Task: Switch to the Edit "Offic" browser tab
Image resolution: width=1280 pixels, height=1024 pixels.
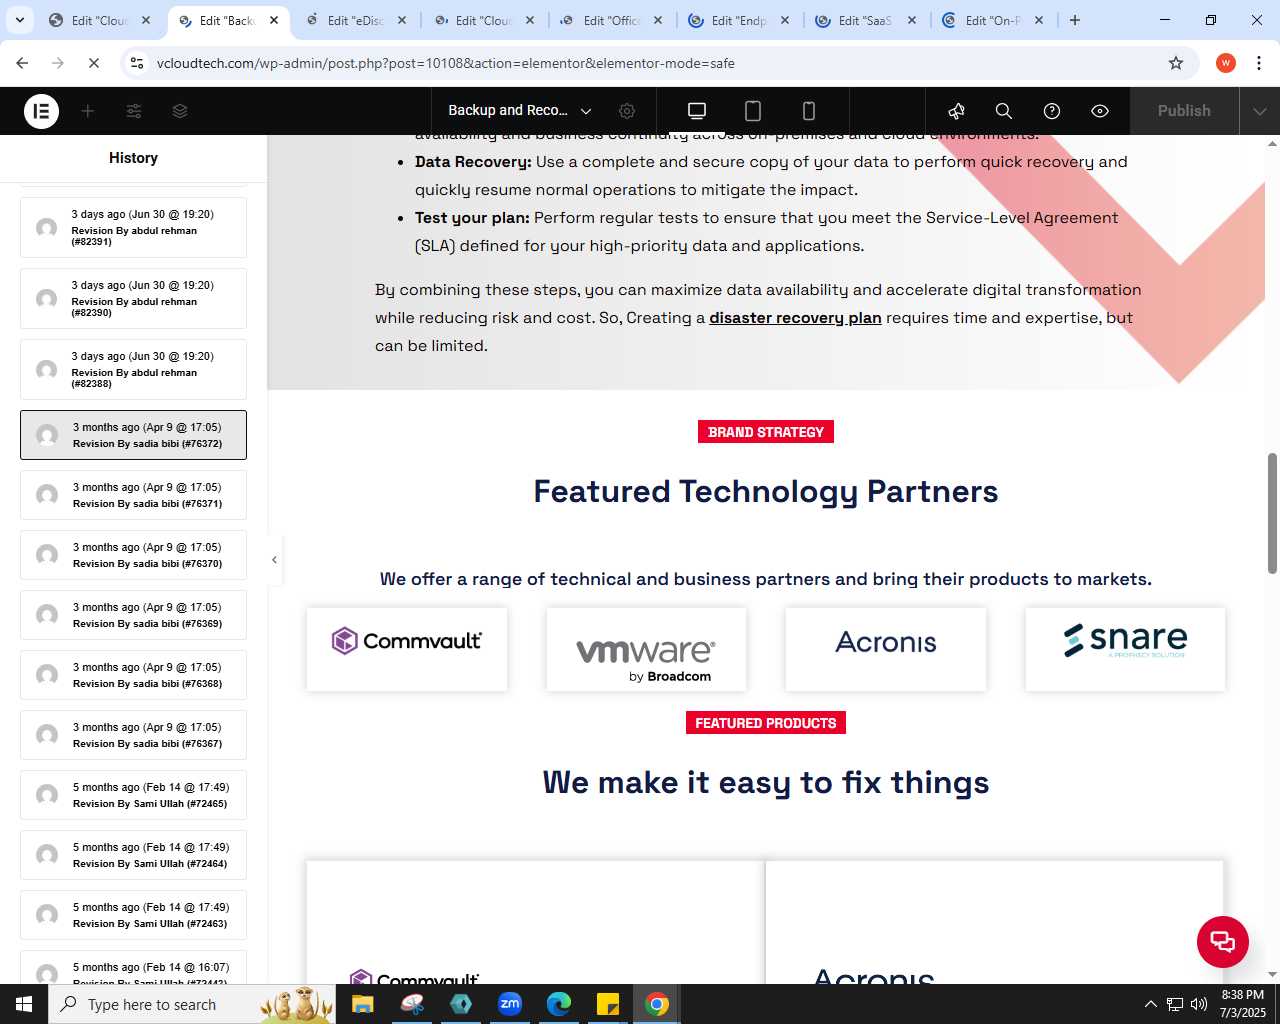Action: (x=611, y=20)
